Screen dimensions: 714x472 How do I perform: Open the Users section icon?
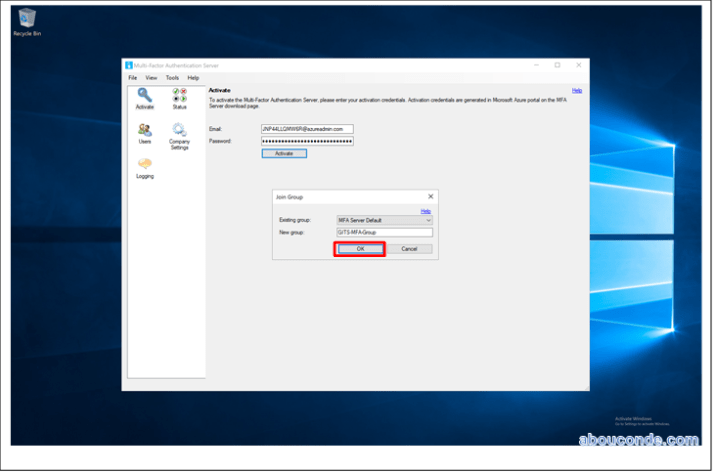(145, 132)
